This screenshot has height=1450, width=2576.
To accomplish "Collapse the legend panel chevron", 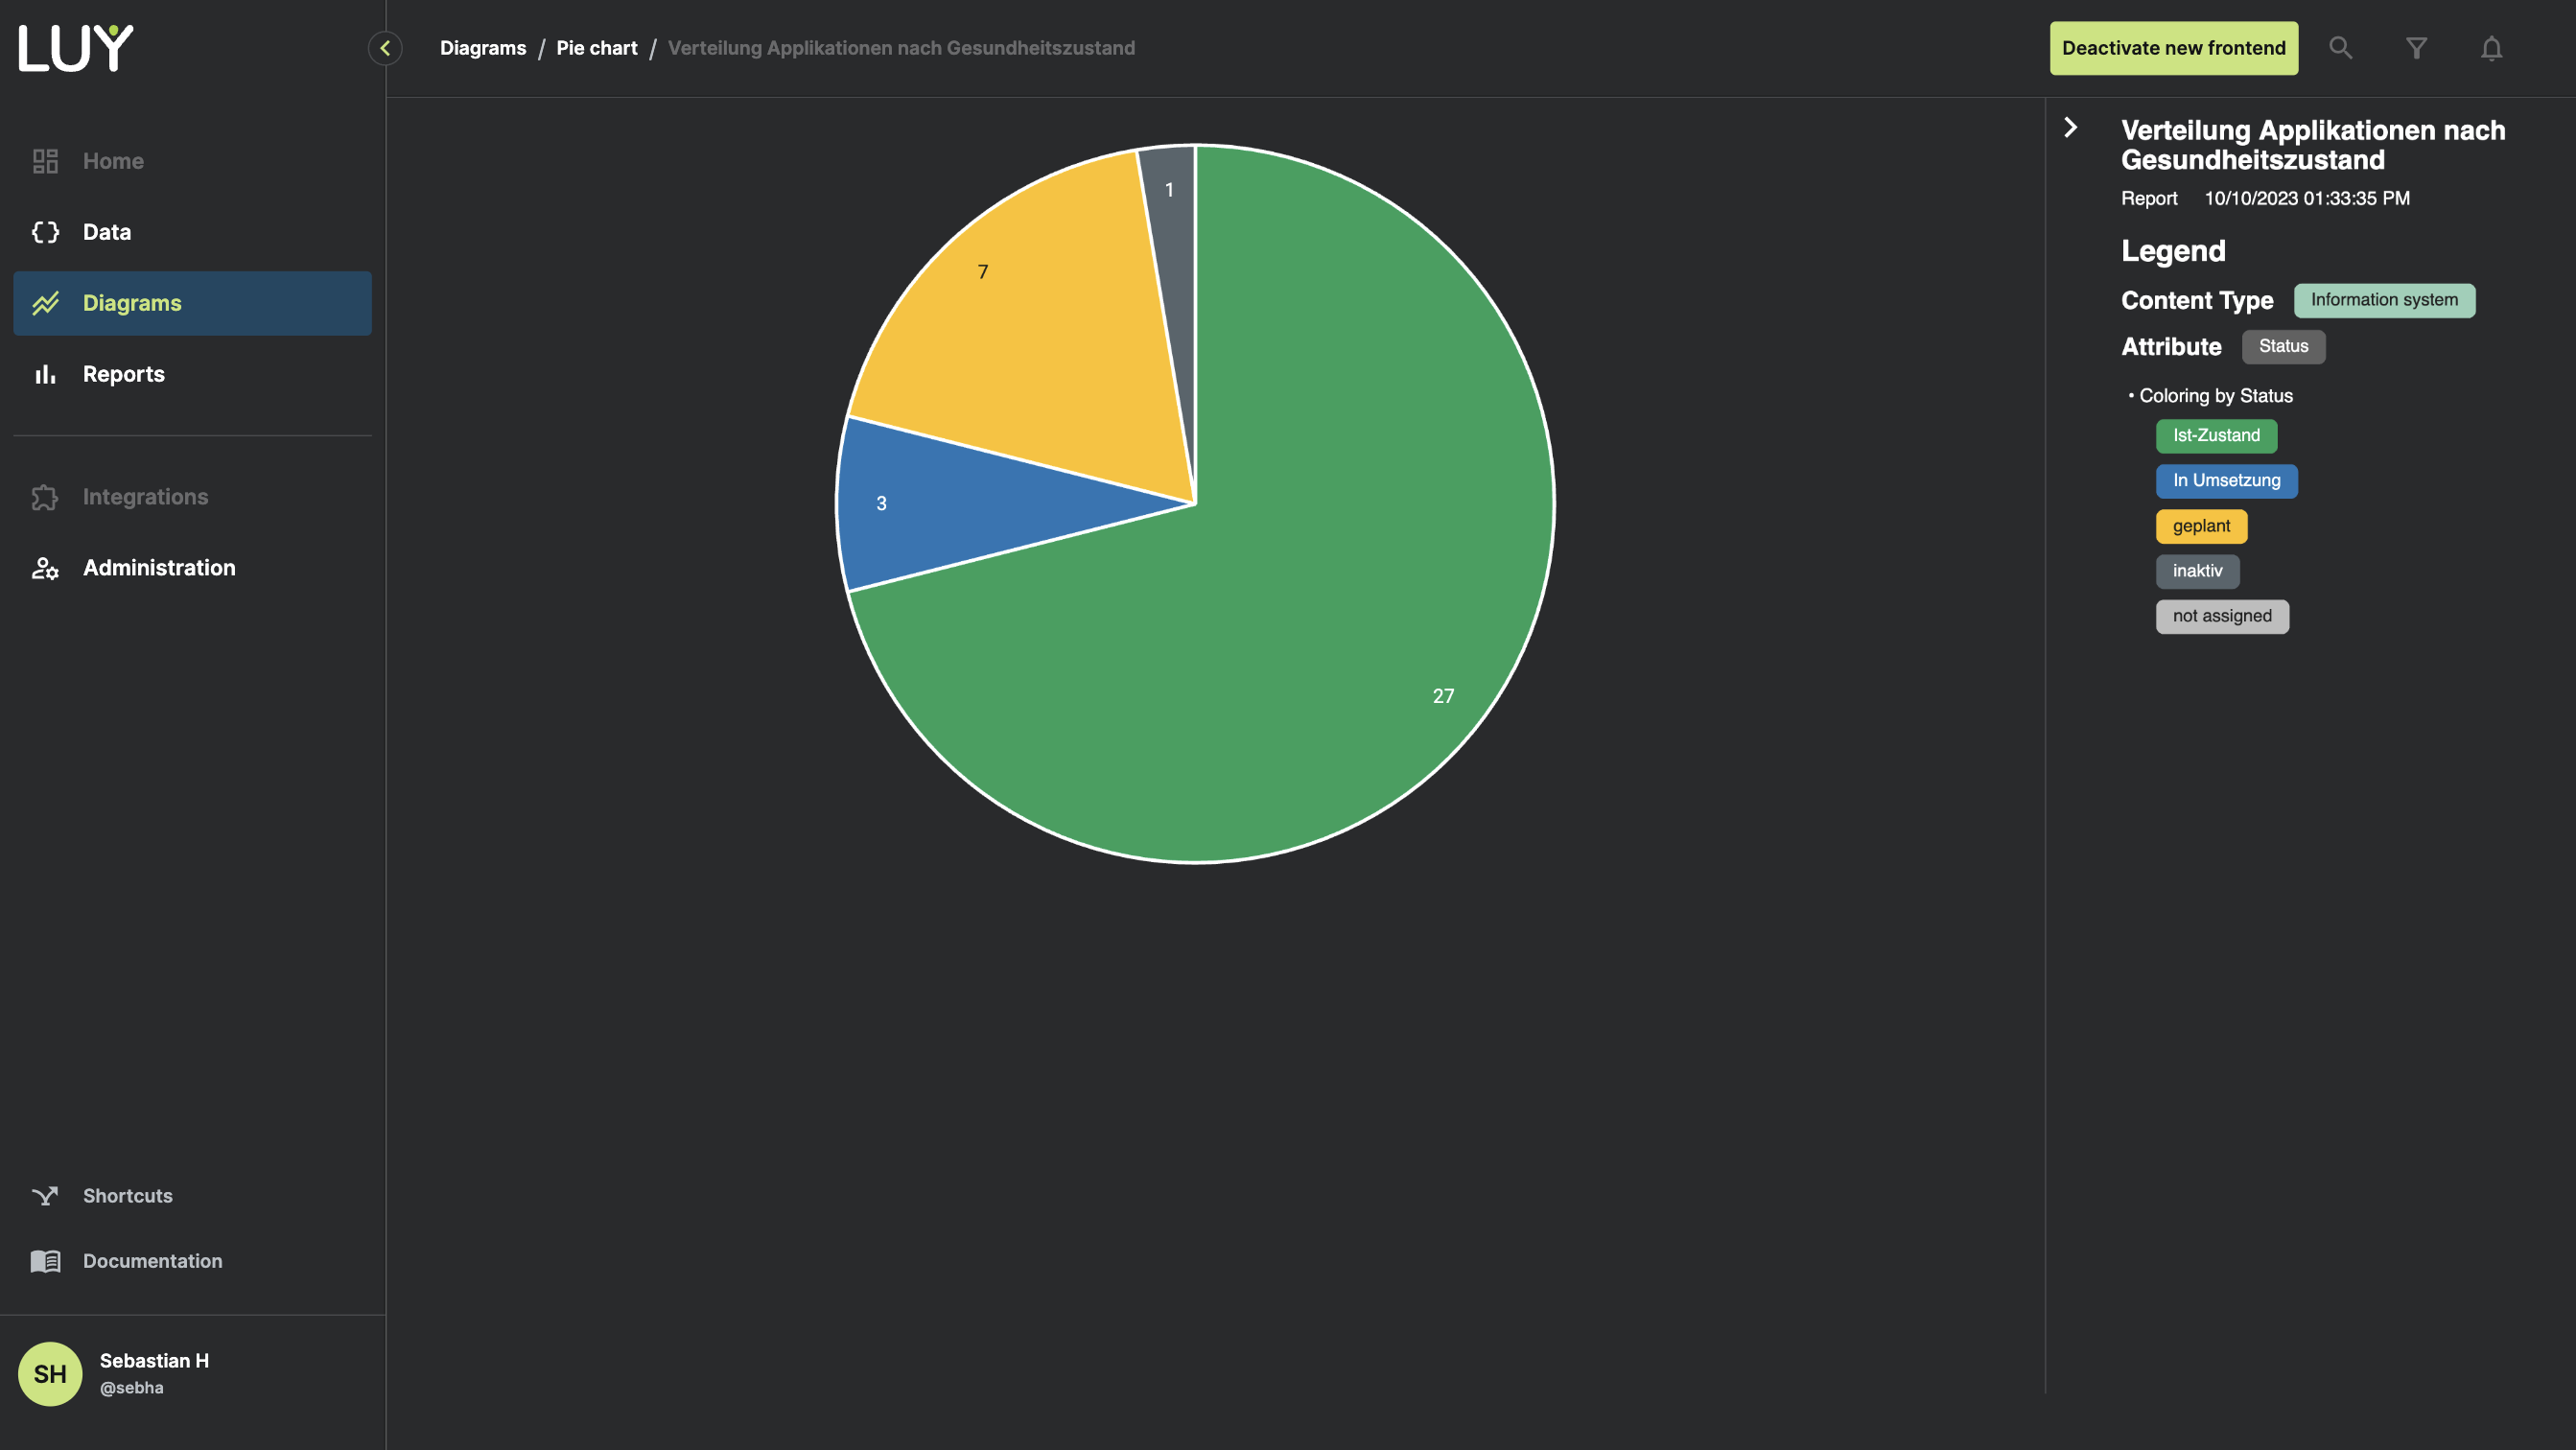I will click(x=2071, y=128).
